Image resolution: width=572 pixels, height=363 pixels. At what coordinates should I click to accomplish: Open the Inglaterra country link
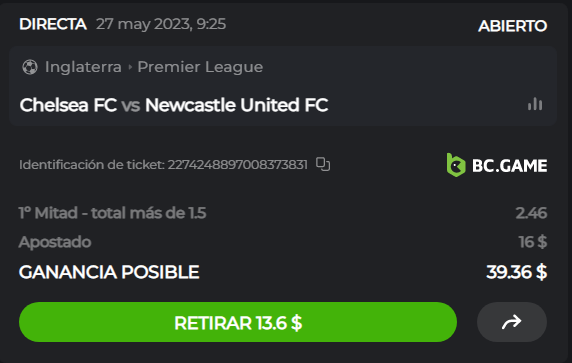coord(83,67)
